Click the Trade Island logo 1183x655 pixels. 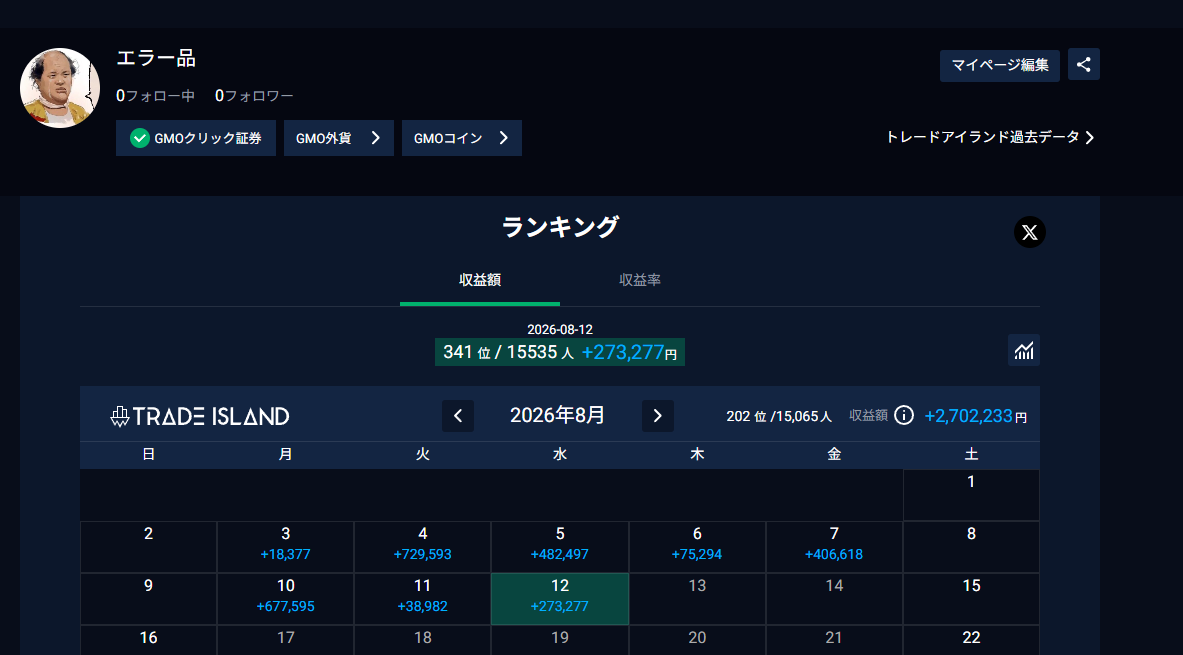pyautogui.click(x=199, y=416)
